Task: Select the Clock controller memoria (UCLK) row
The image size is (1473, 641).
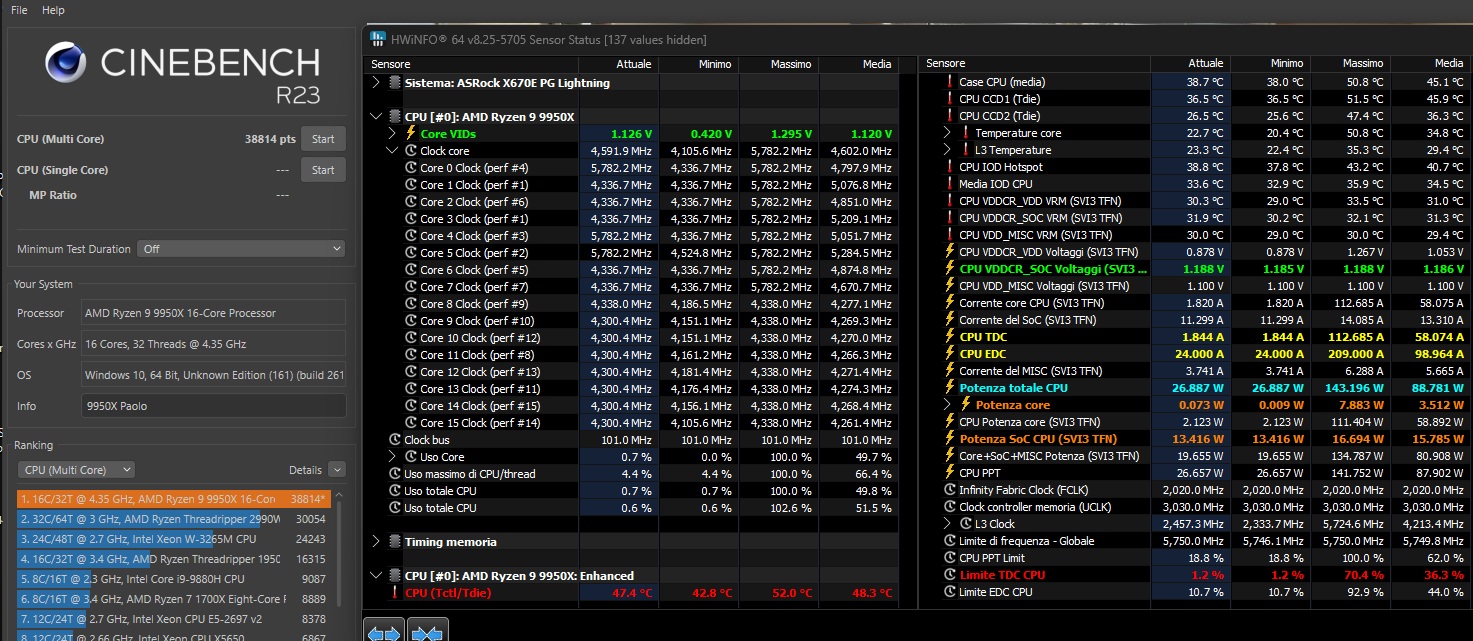Action: [1196, 507]
